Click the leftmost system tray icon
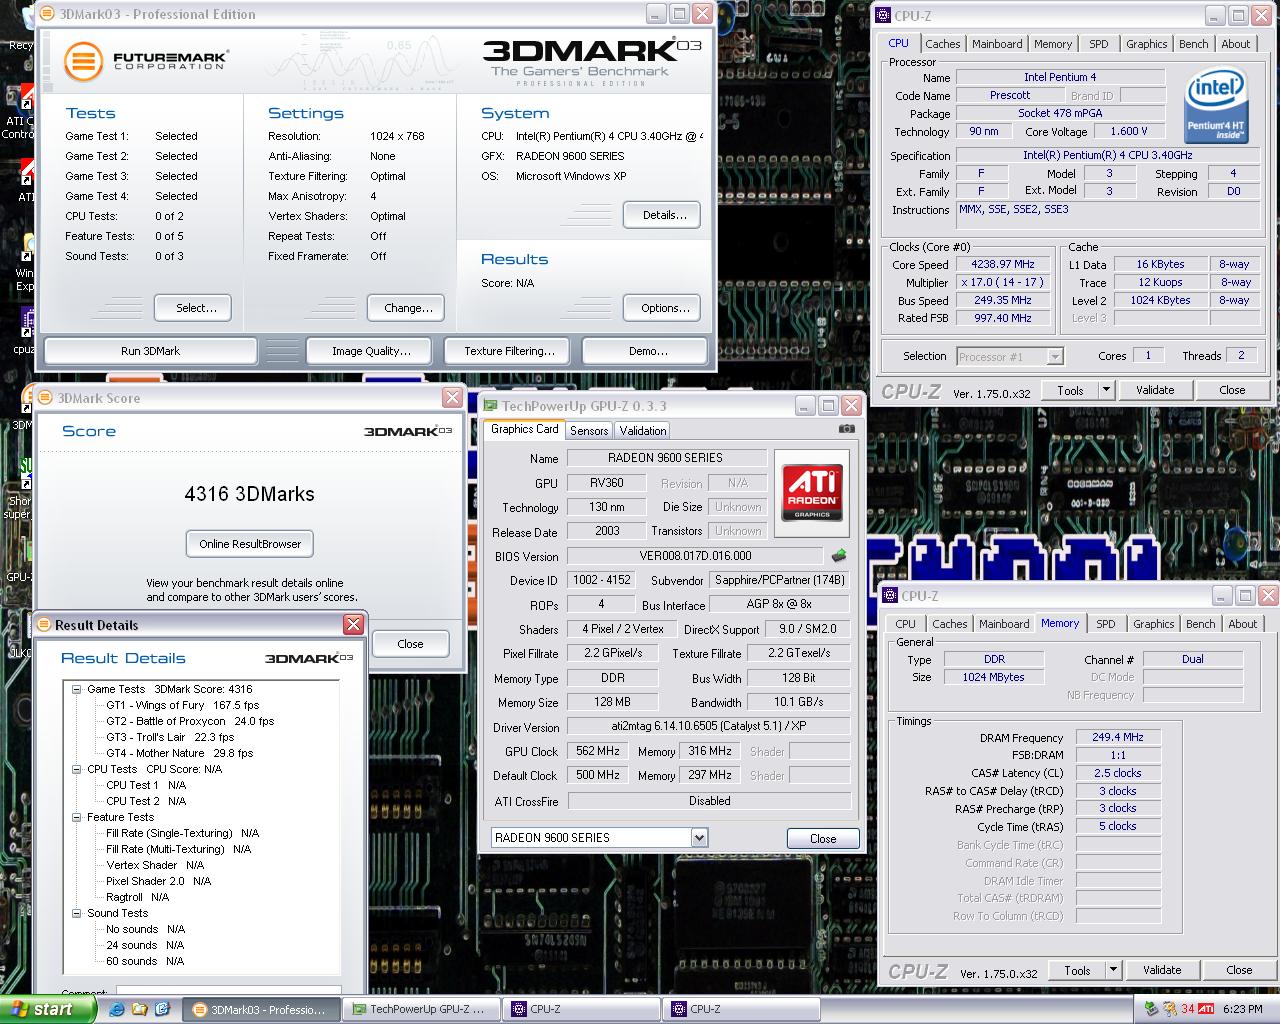Viewport: 1280px width, 1024px height. coord(1151,1009)
